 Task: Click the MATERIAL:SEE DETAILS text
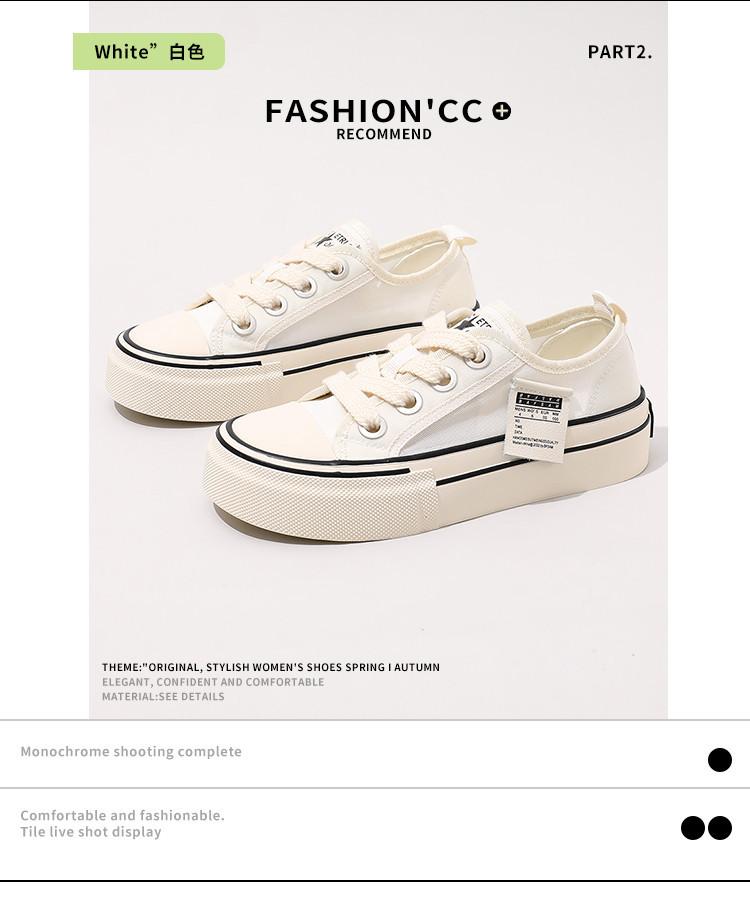click(x=163, y=696)
